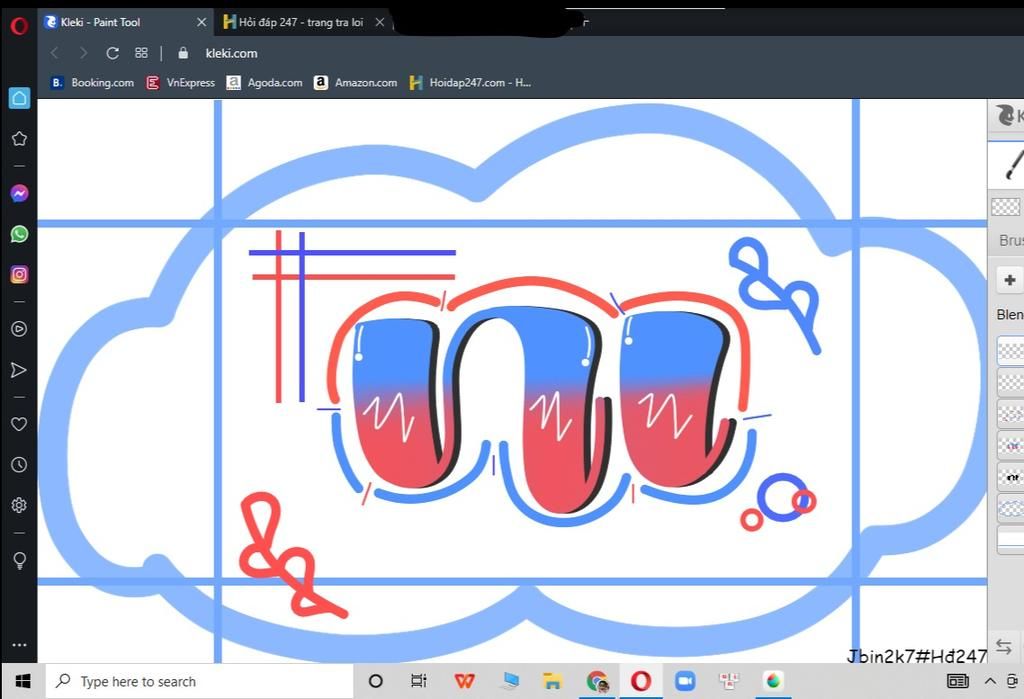Open Settings gear in Opera sidebar

point(19,505)
